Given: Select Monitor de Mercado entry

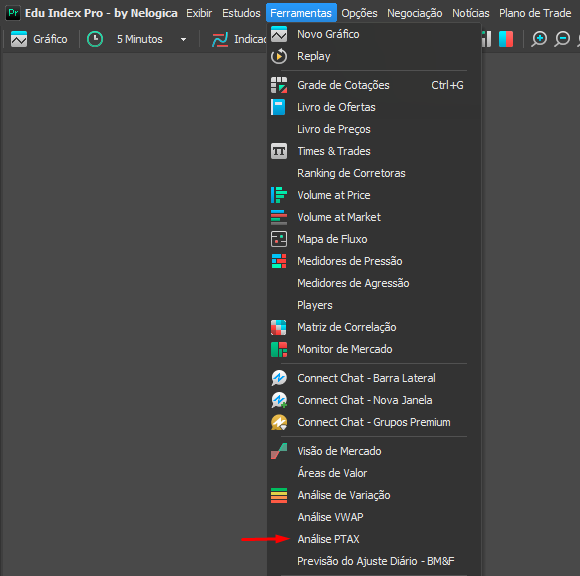Looking at the screenshot, I should click(x=374, y=349).
